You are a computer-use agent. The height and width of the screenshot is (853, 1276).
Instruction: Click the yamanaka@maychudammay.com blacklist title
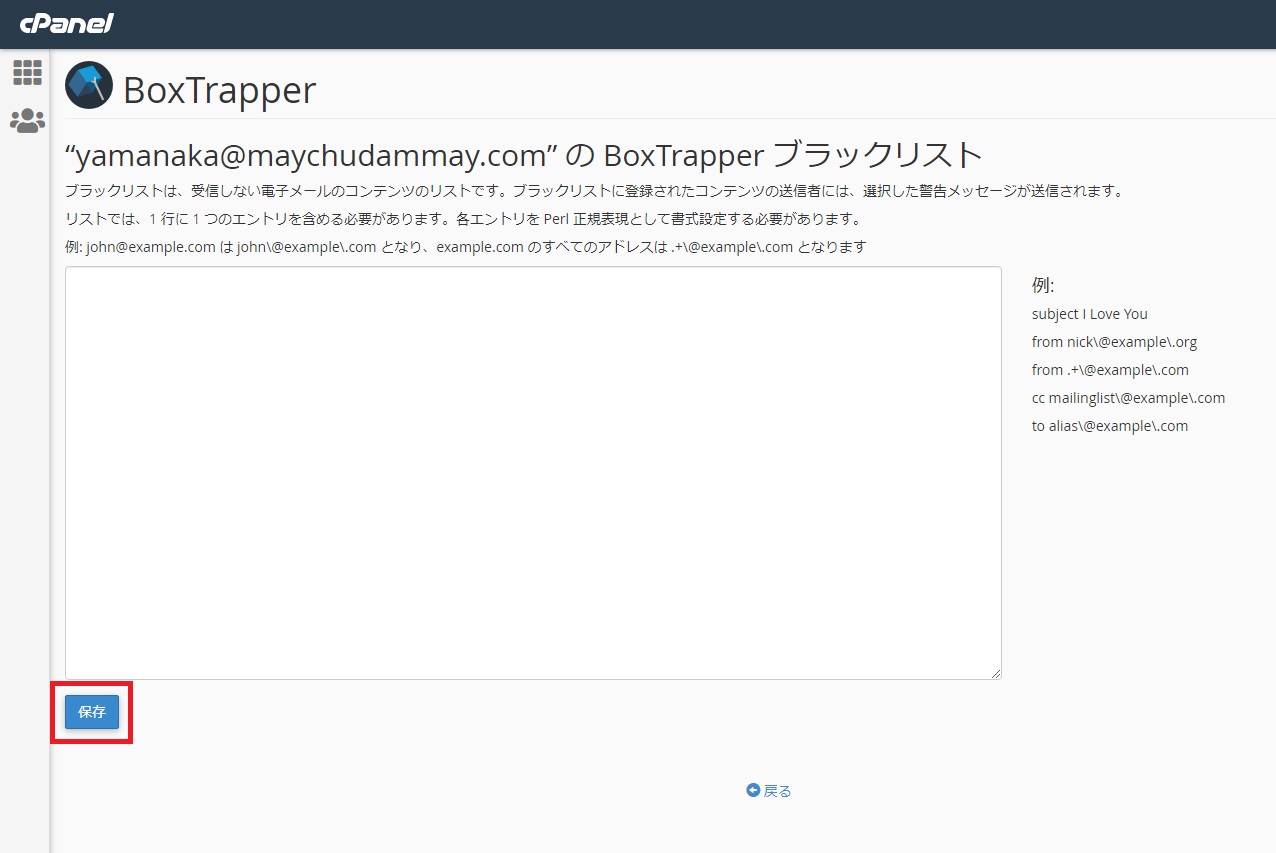pyautogui.click(x=524, y=155)
